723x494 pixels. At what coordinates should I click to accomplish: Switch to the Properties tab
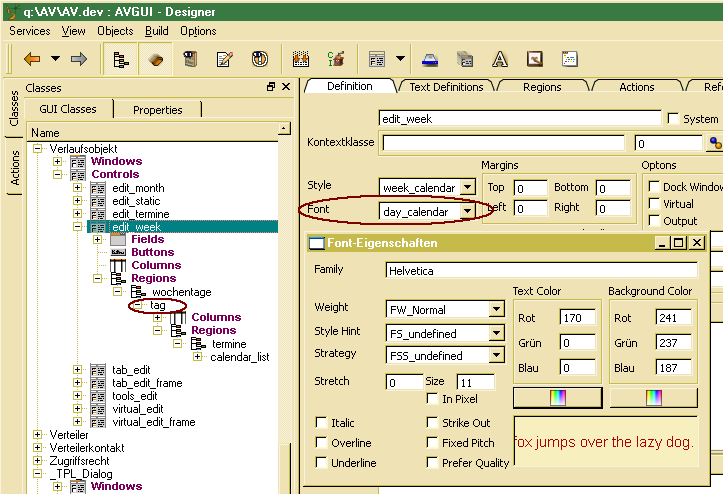point(158,110)
